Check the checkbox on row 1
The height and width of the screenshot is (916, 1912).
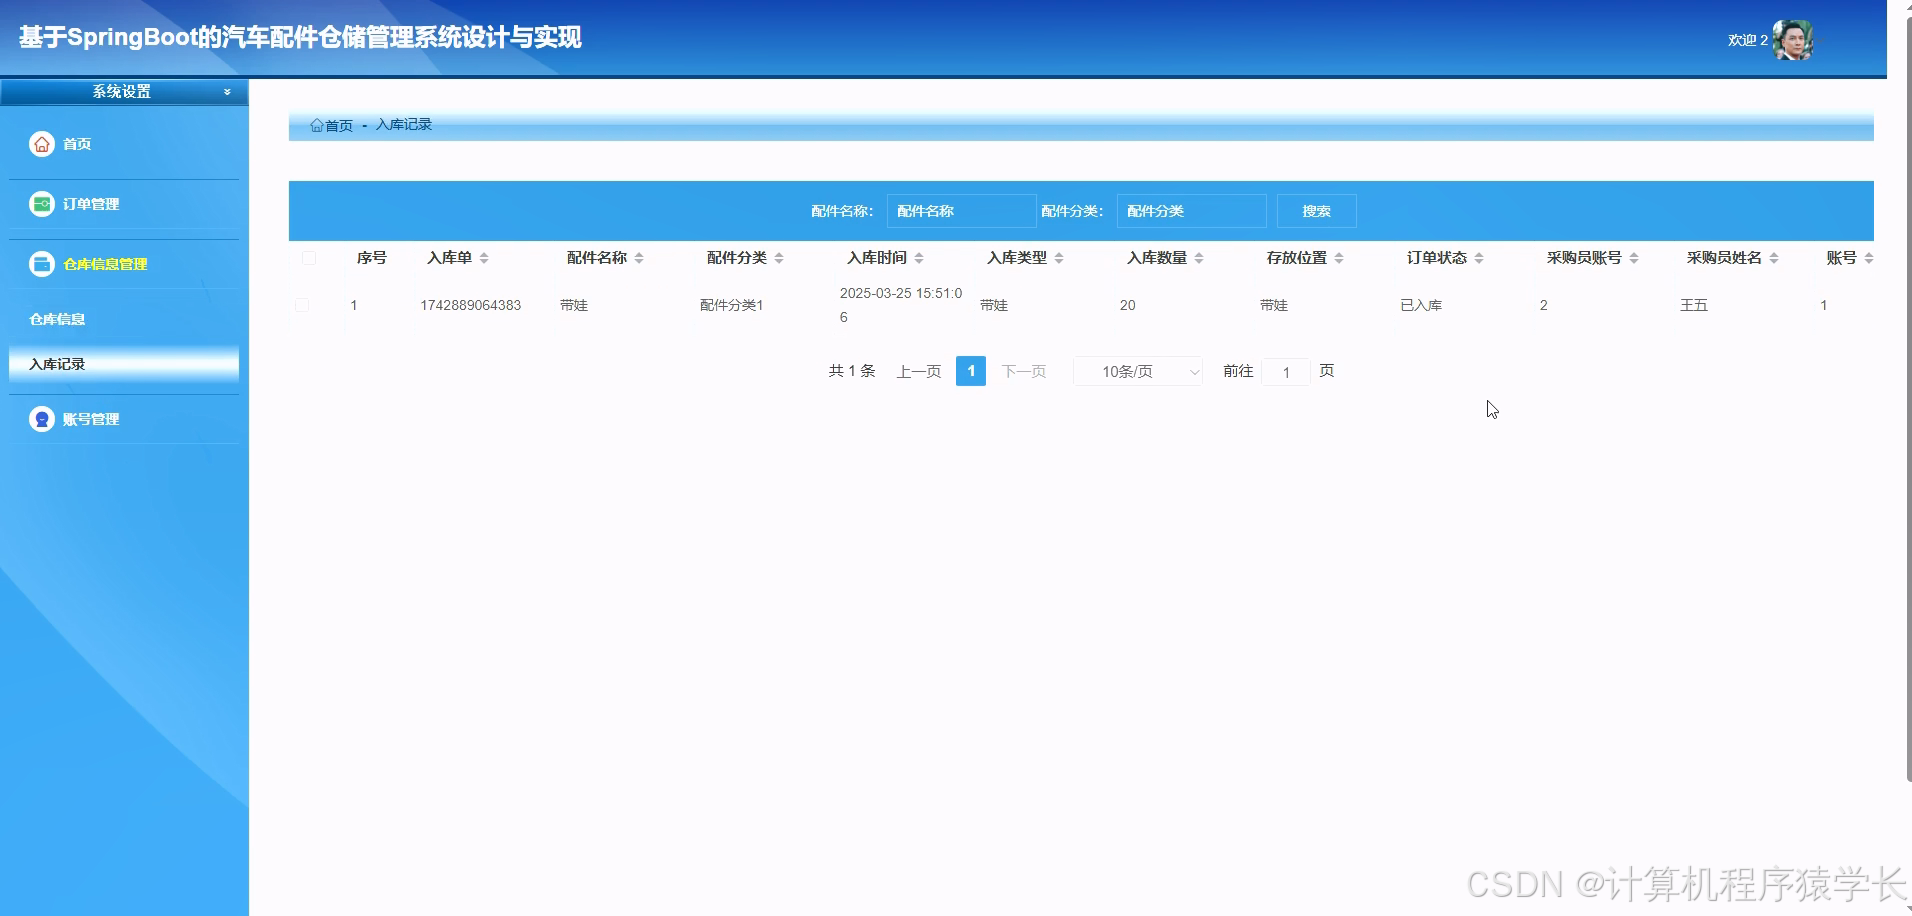(303, 305)
